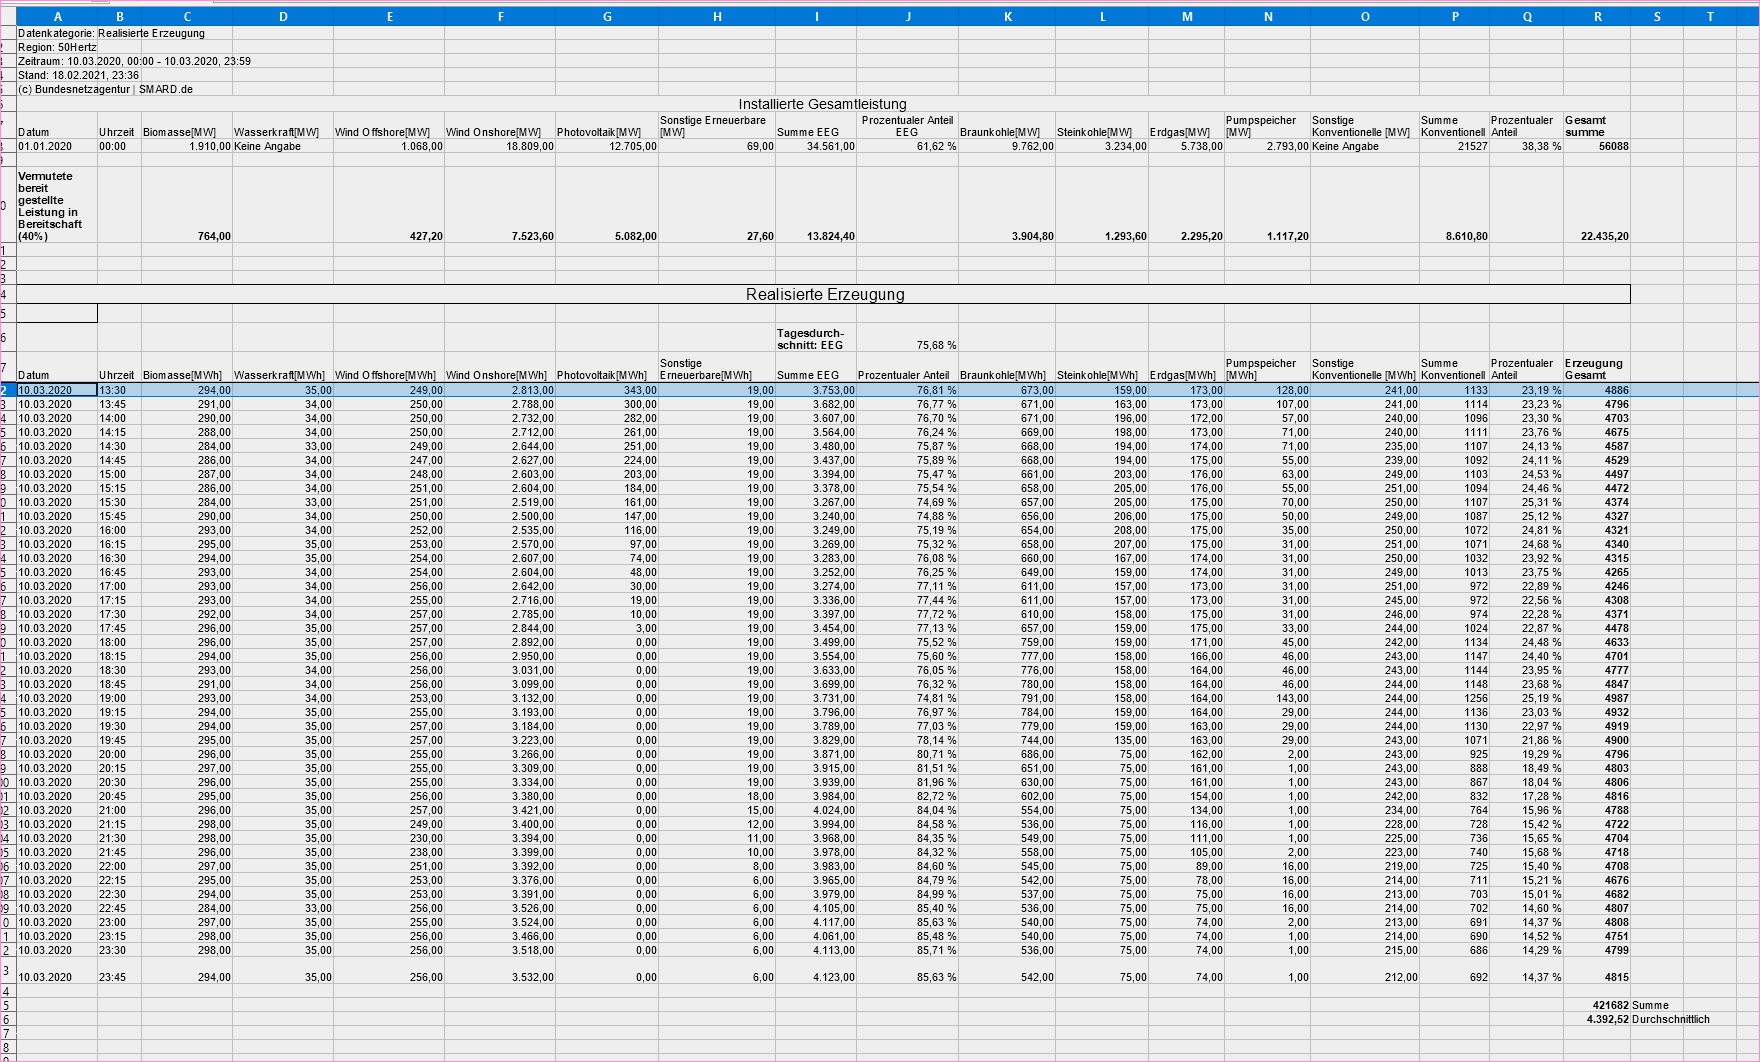
Task: Select total generation '4987'
Action: pos(1597,698)
